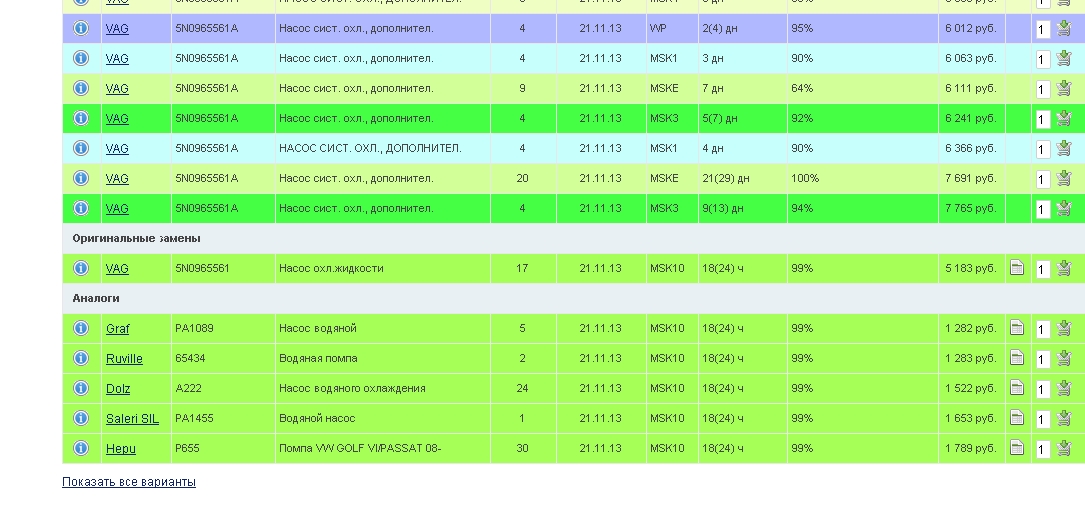This screenshot has height=507, width=1085.
Task: Add the 6 366 руб. VAG item to cart
Action: (1064, 148)
